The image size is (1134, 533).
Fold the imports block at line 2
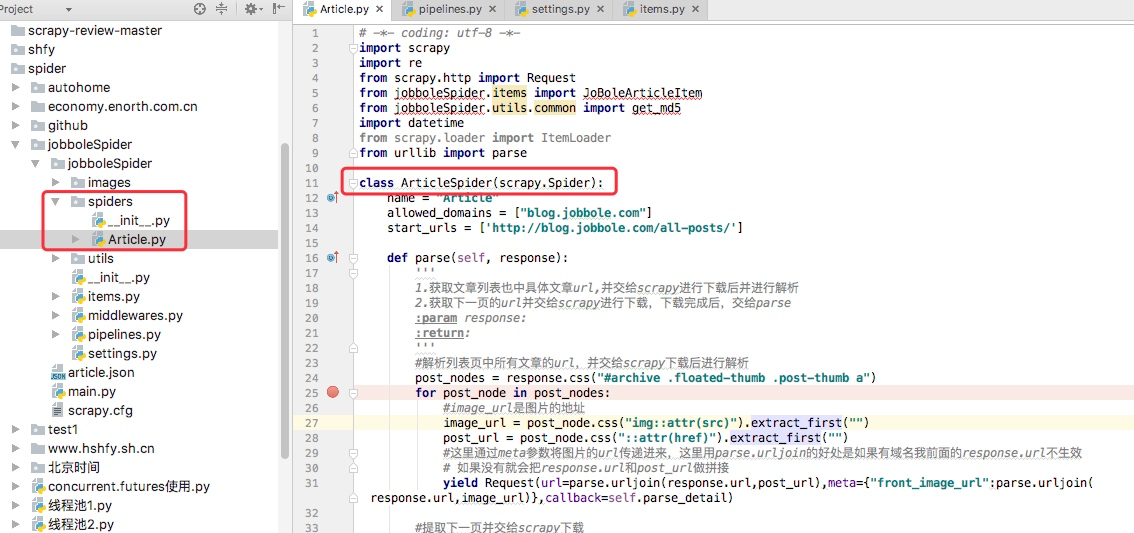pos(353,48)
